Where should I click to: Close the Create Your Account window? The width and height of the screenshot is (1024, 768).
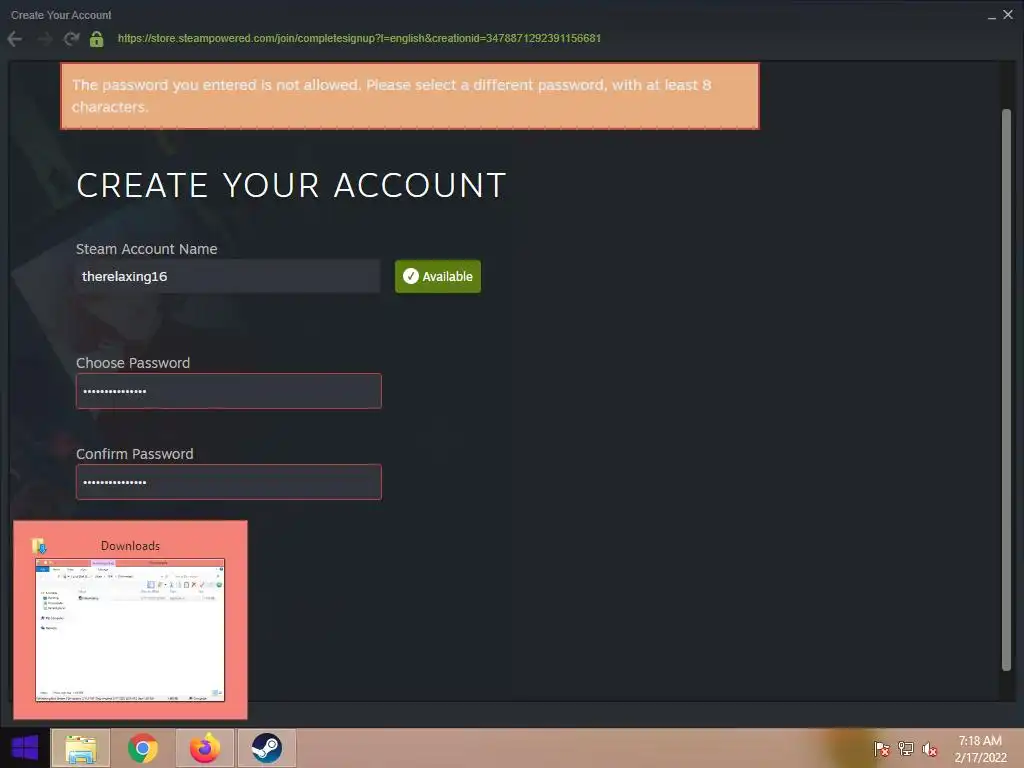point(1008,14)
